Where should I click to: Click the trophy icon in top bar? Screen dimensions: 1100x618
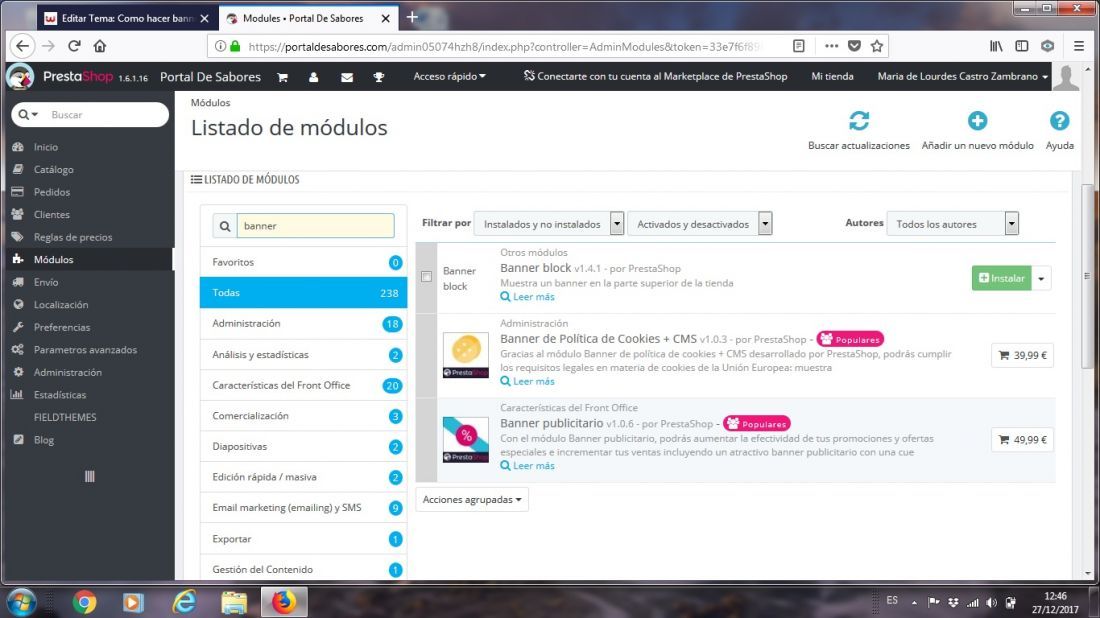pos(379,77)
